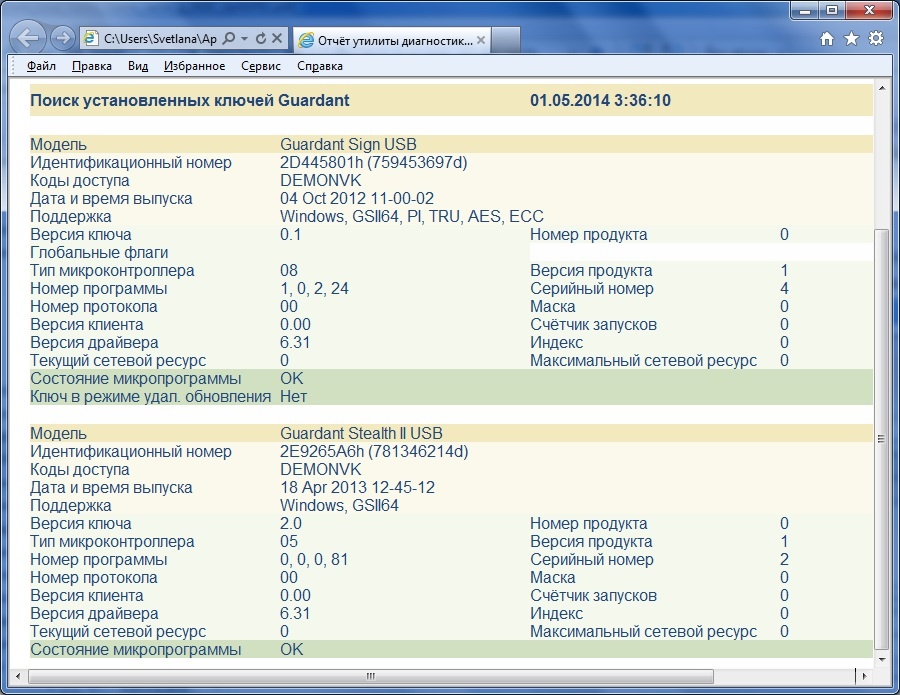Expand the address bar autocomplete dropdown arrow
900x695 pixels.
coord(245,39)
